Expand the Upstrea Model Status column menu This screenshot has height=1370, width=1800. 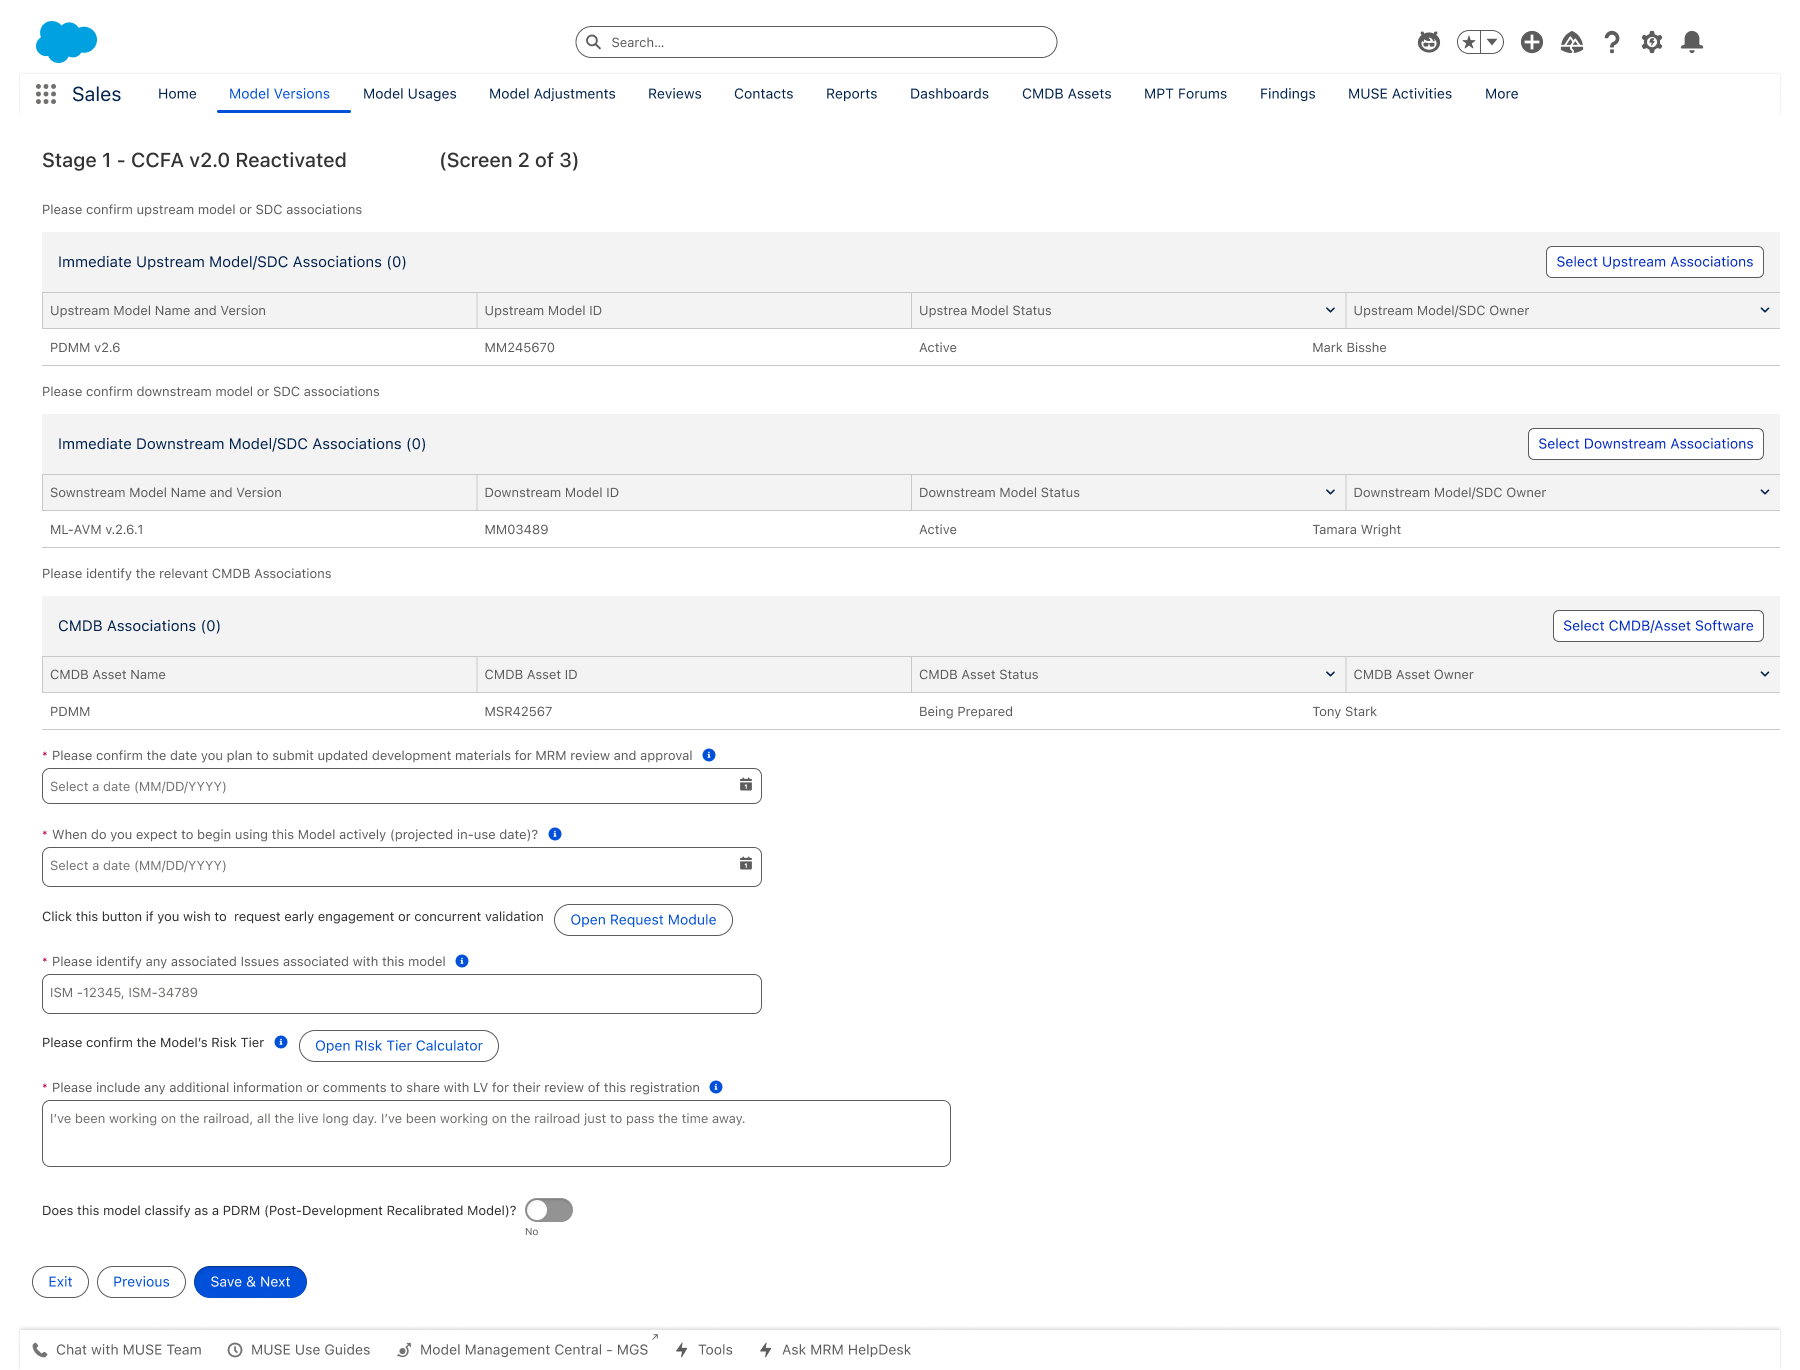point(1330,310)
